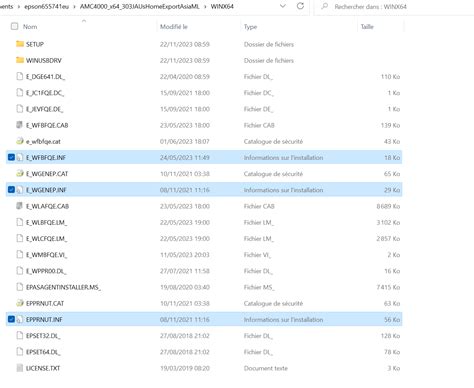Click the E_WLAFQE.CAB cabinet icon
The height and width of the screenshot is (388, 474).
(x=20, y=206)
